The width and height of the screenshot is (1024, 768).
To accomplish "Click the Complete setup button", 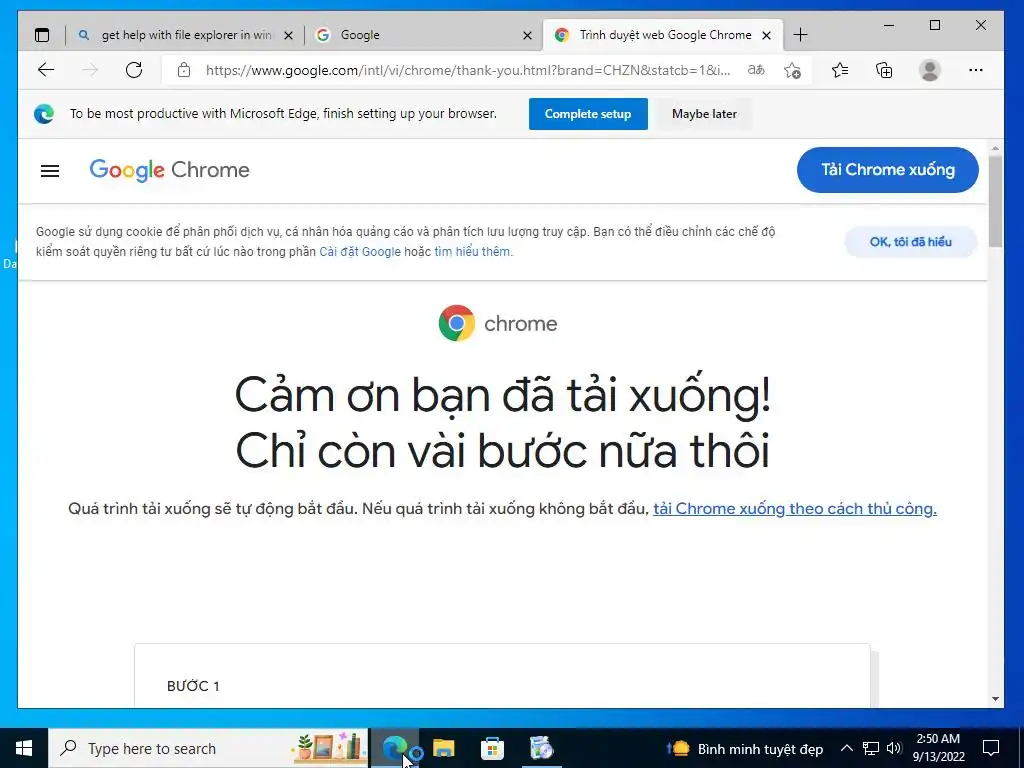I will pos(588,114).
